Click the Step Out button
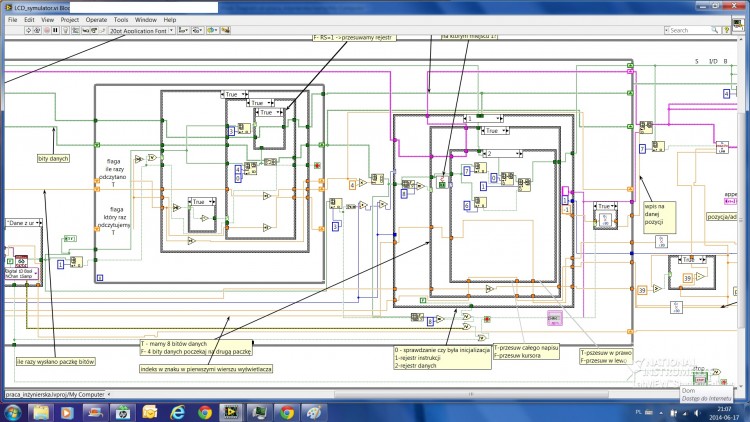The image size is (750, 422). [102, 30]
